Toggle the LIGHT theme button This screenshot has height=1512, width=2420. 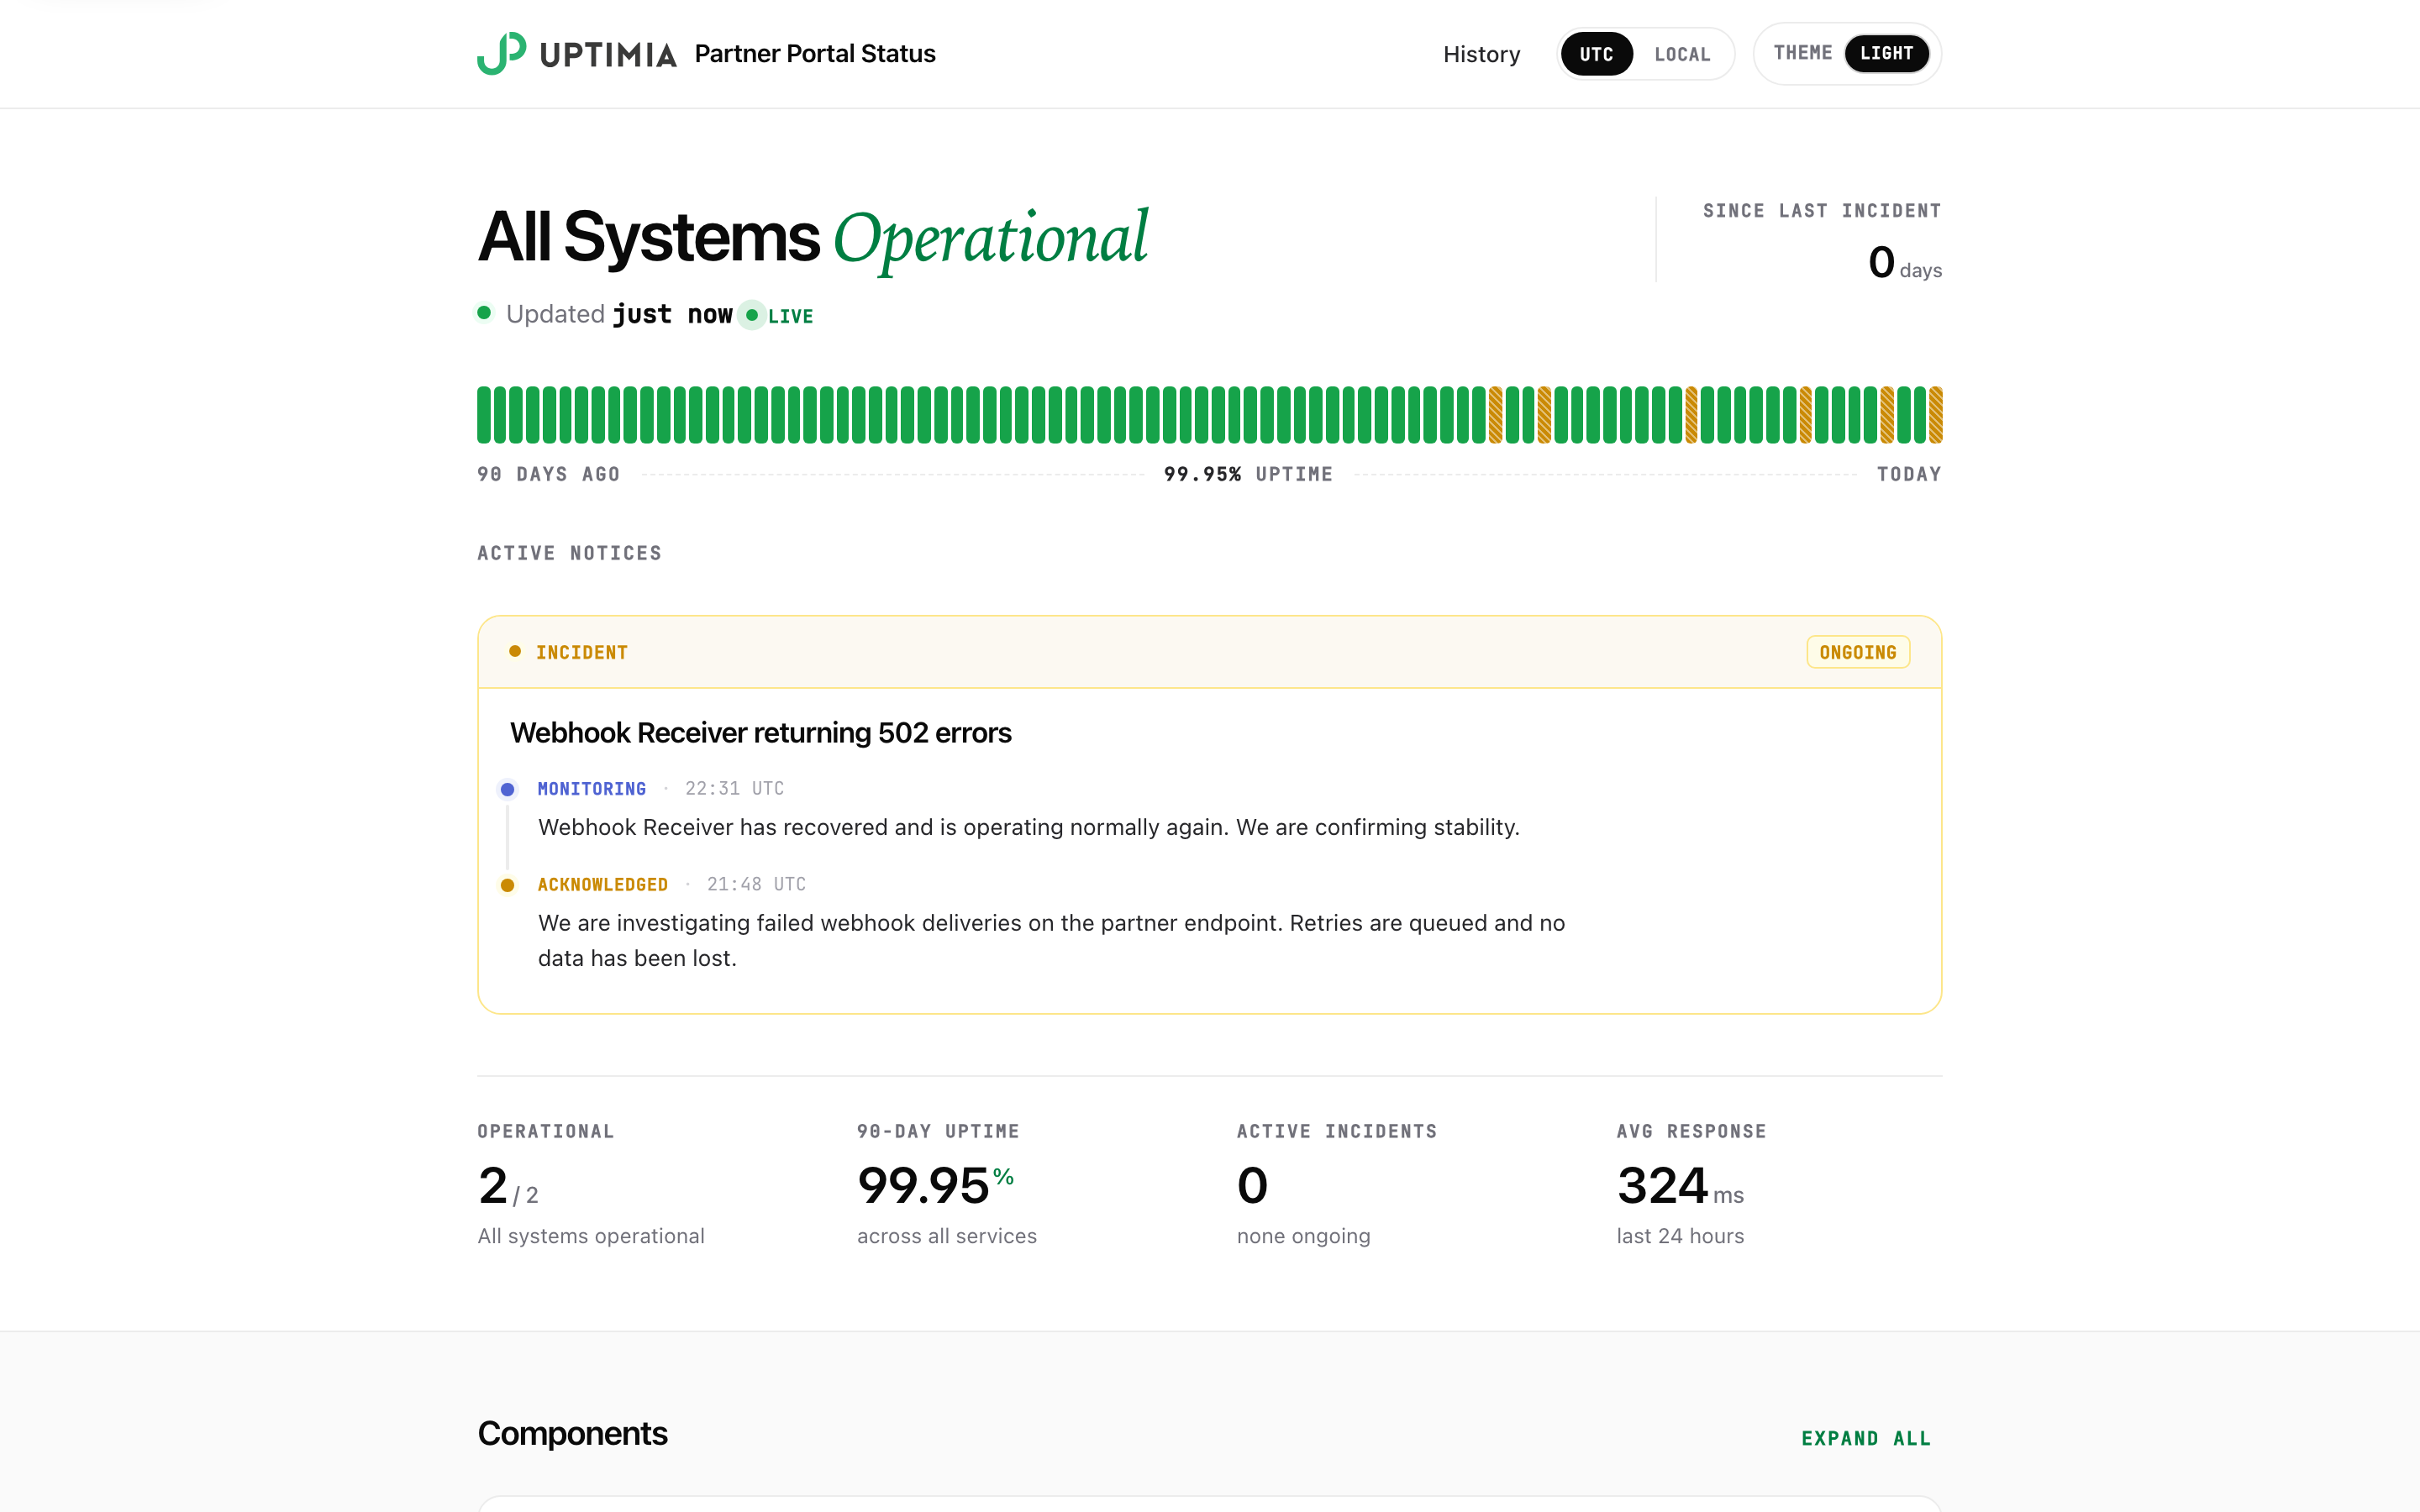pos(1886,53)
